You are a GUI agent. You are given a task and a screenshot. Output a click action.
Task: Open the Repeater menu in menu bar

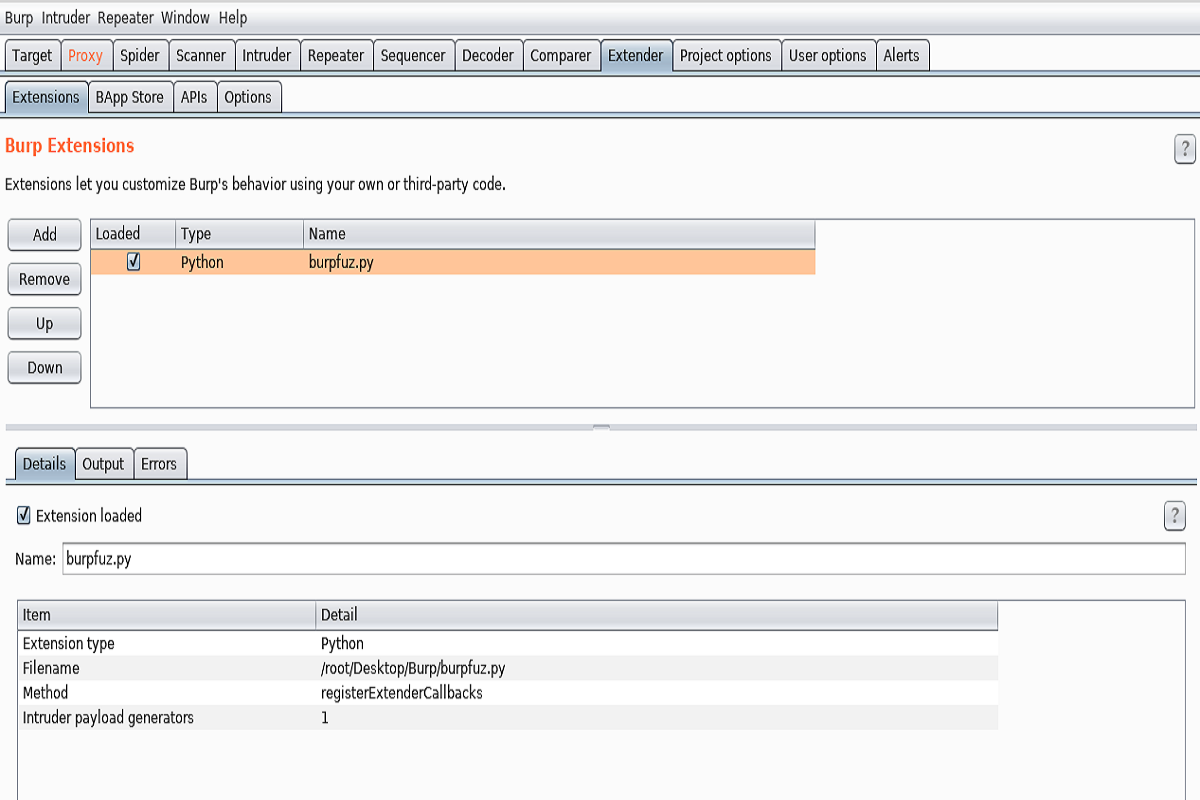pyautogui.click(x=125, y=18)
